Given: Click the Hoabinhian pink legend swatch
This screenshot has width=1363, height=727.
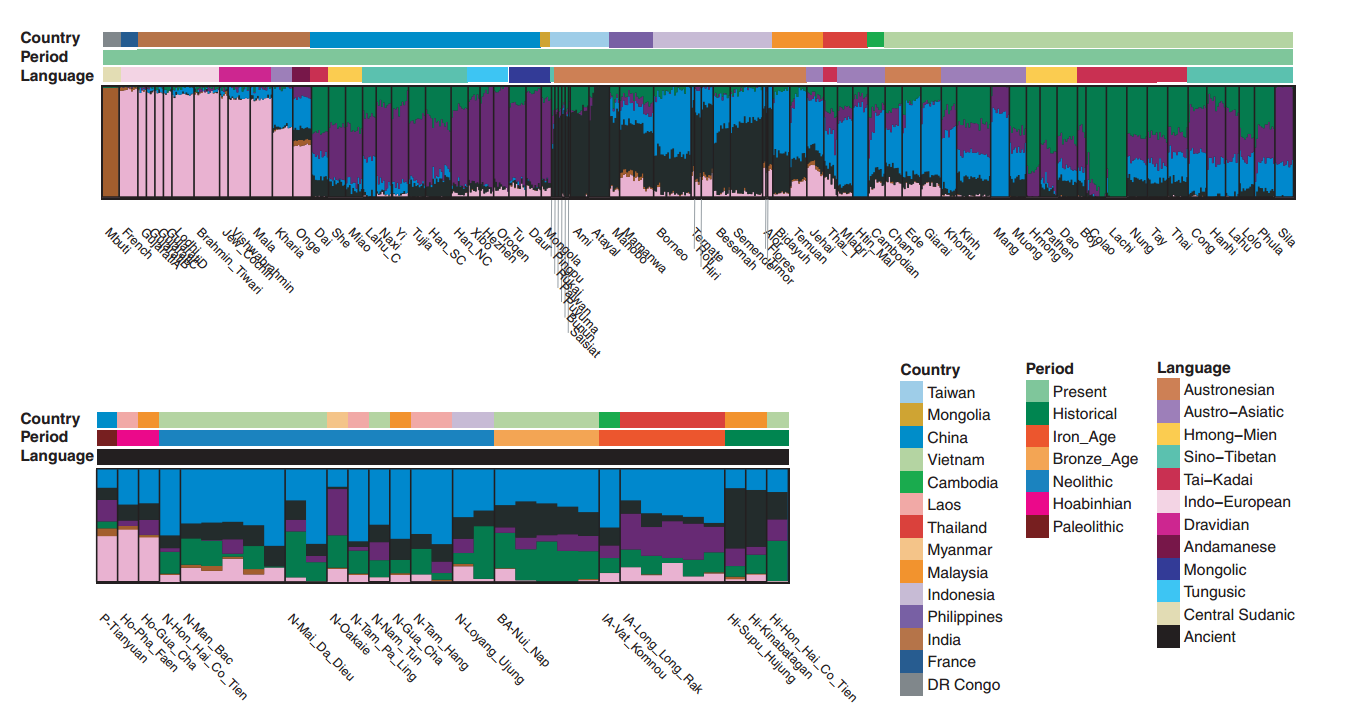Looking at the screenshot, I should tap(1037, 504).
